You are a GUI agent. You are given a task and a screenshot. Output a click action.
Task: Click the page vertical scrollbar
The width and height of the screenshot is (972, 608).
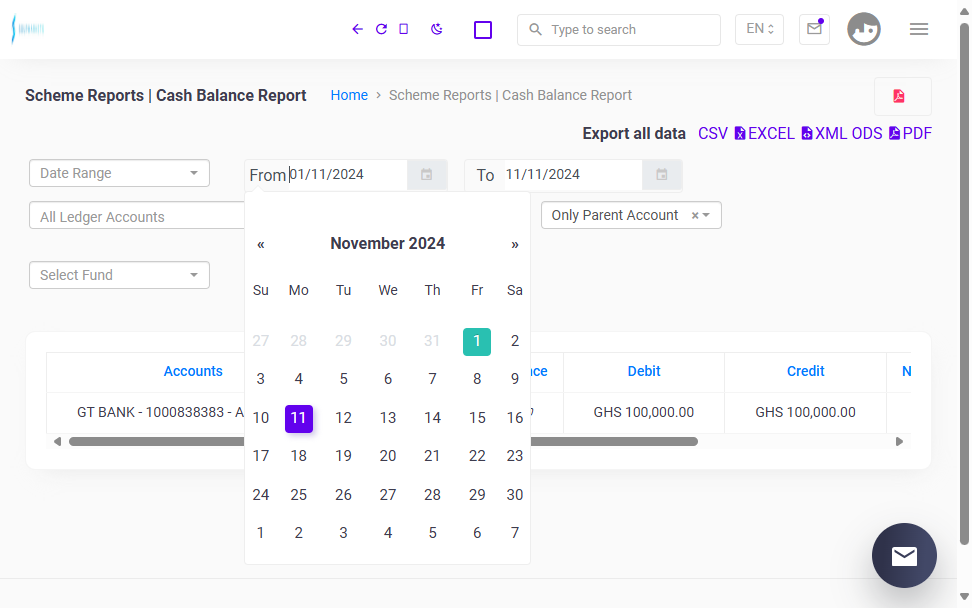coord(964,284)
